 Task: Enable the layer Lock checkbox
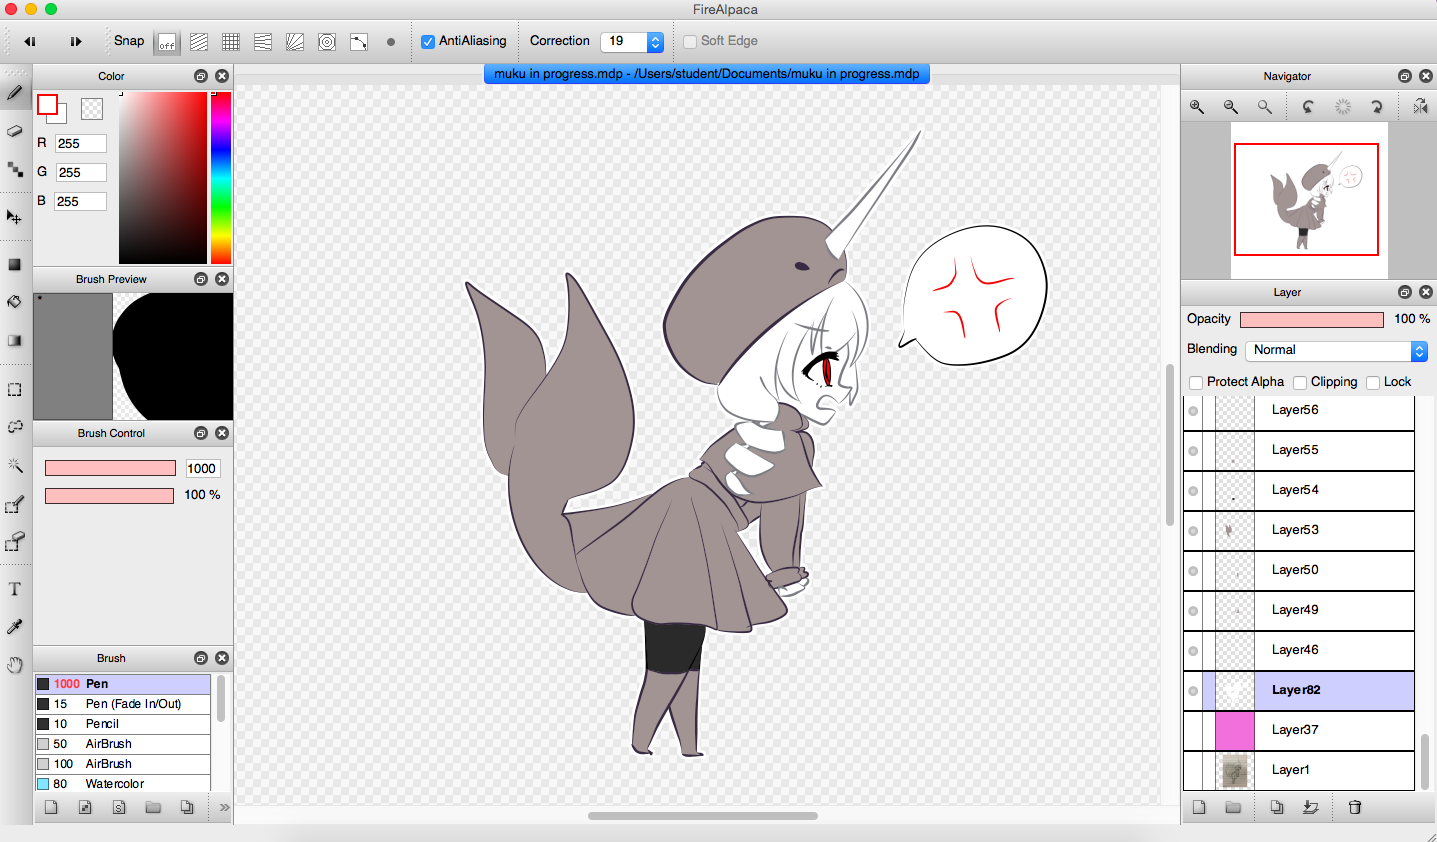(x=1373, y=383)
